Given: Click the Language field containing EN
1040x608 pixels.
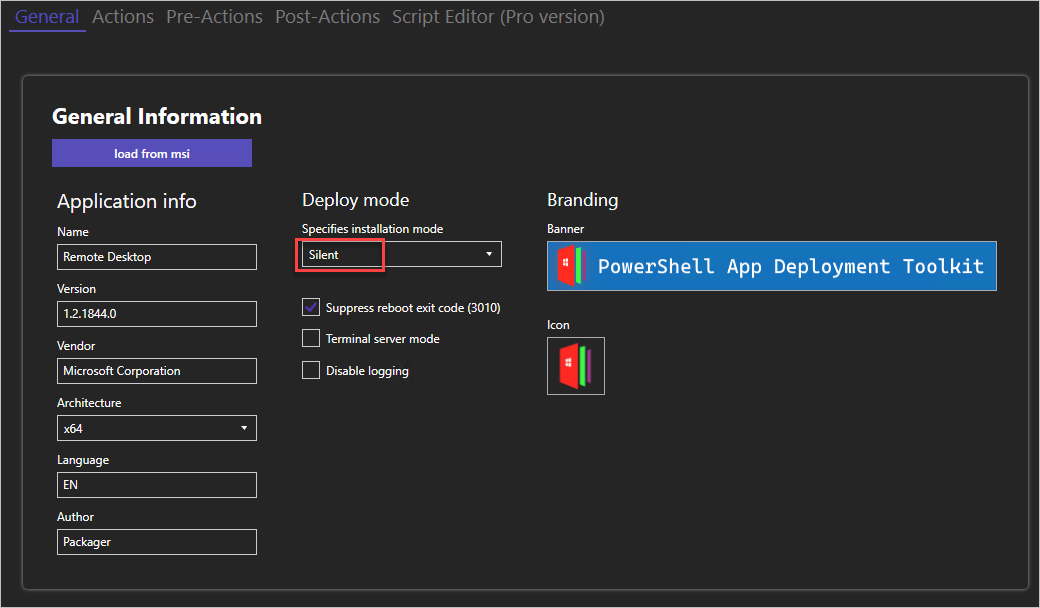Looking at the screenshot, I should (x=157, y=485).
